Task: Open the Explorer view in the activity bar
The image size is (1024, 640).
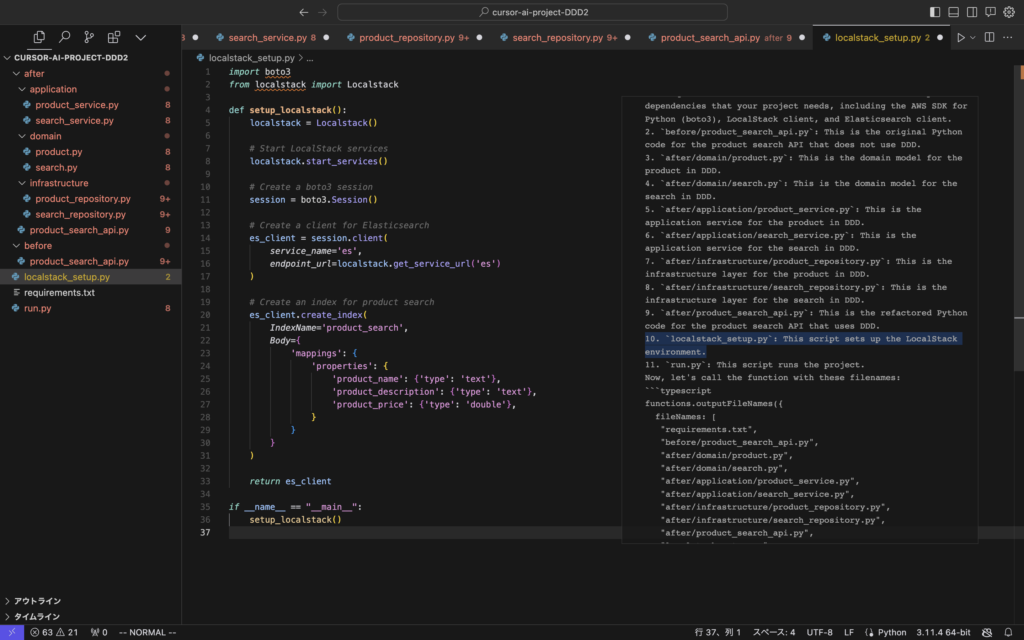Action: (x=39, y=37)
